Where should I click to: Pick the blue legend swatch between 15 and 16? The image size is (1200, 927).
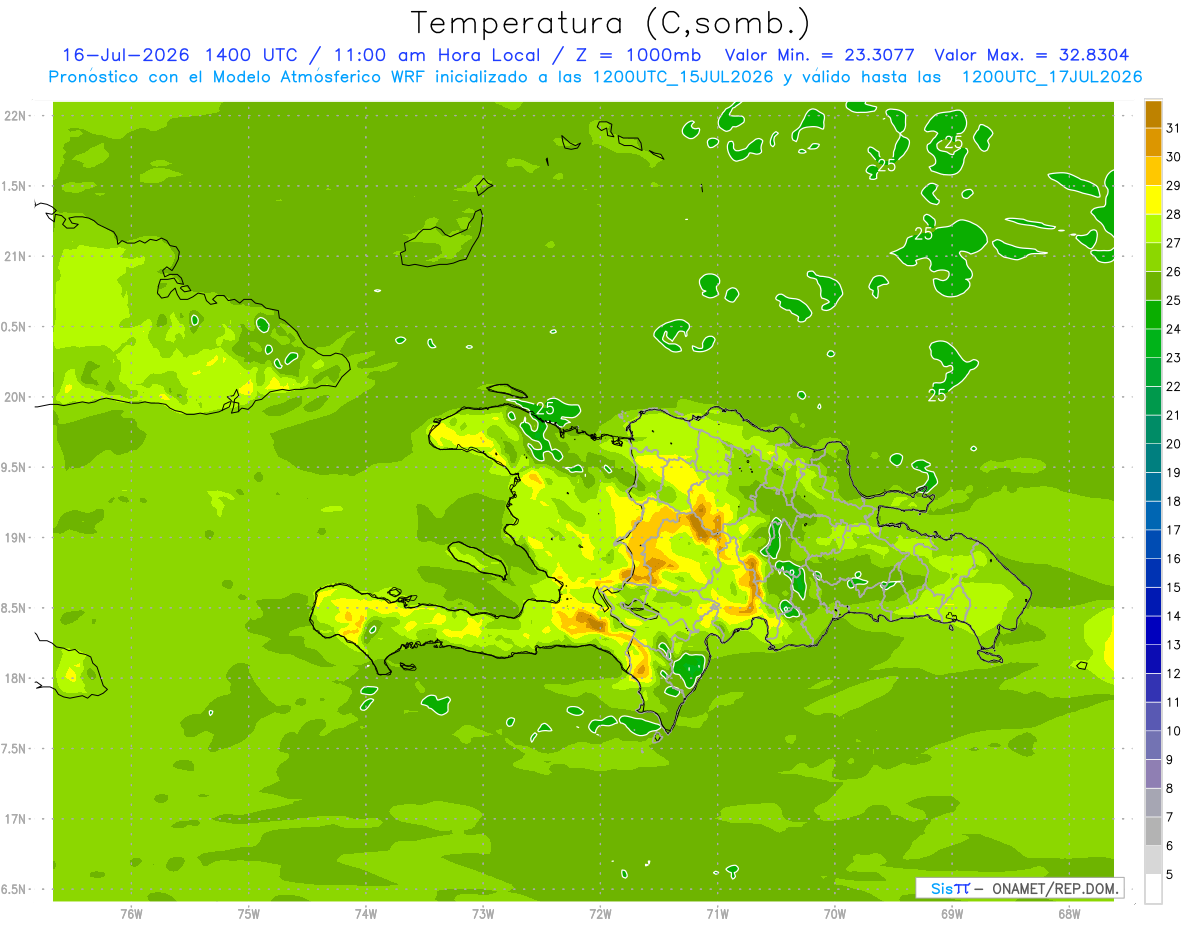point(1153,573)
